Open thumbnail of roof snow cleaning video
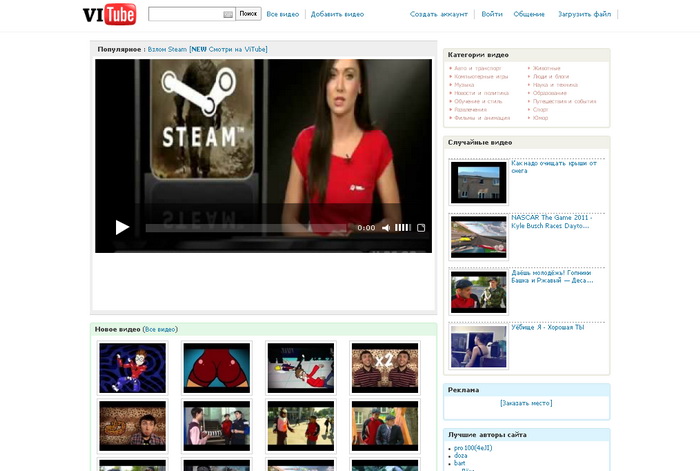700x471 pixels. (x=479, y=183)
